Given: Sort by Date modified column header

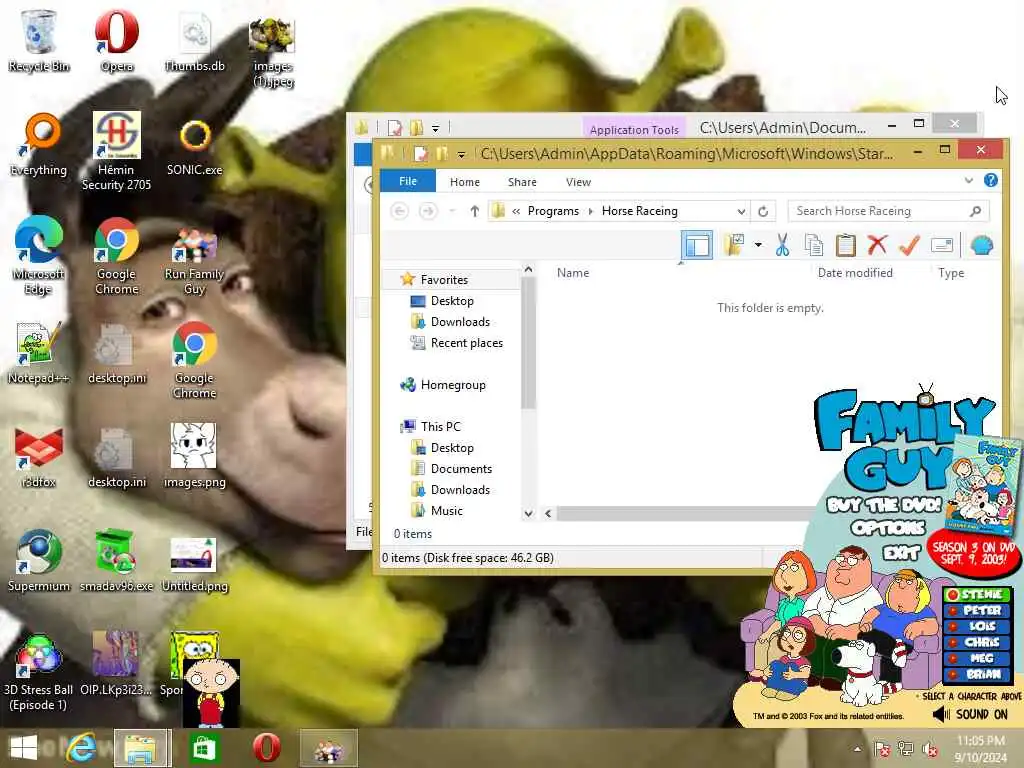Looking at the screenshot, I should point(855,273).
